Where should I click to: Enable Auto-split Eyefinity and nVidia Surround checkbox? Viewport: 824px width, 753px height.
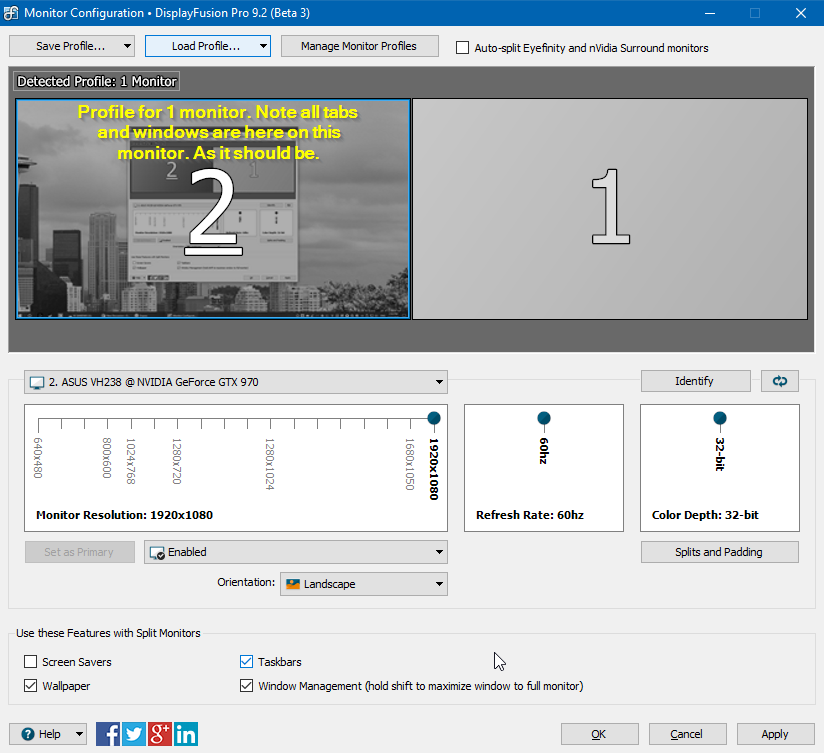(x=462, y=47)
